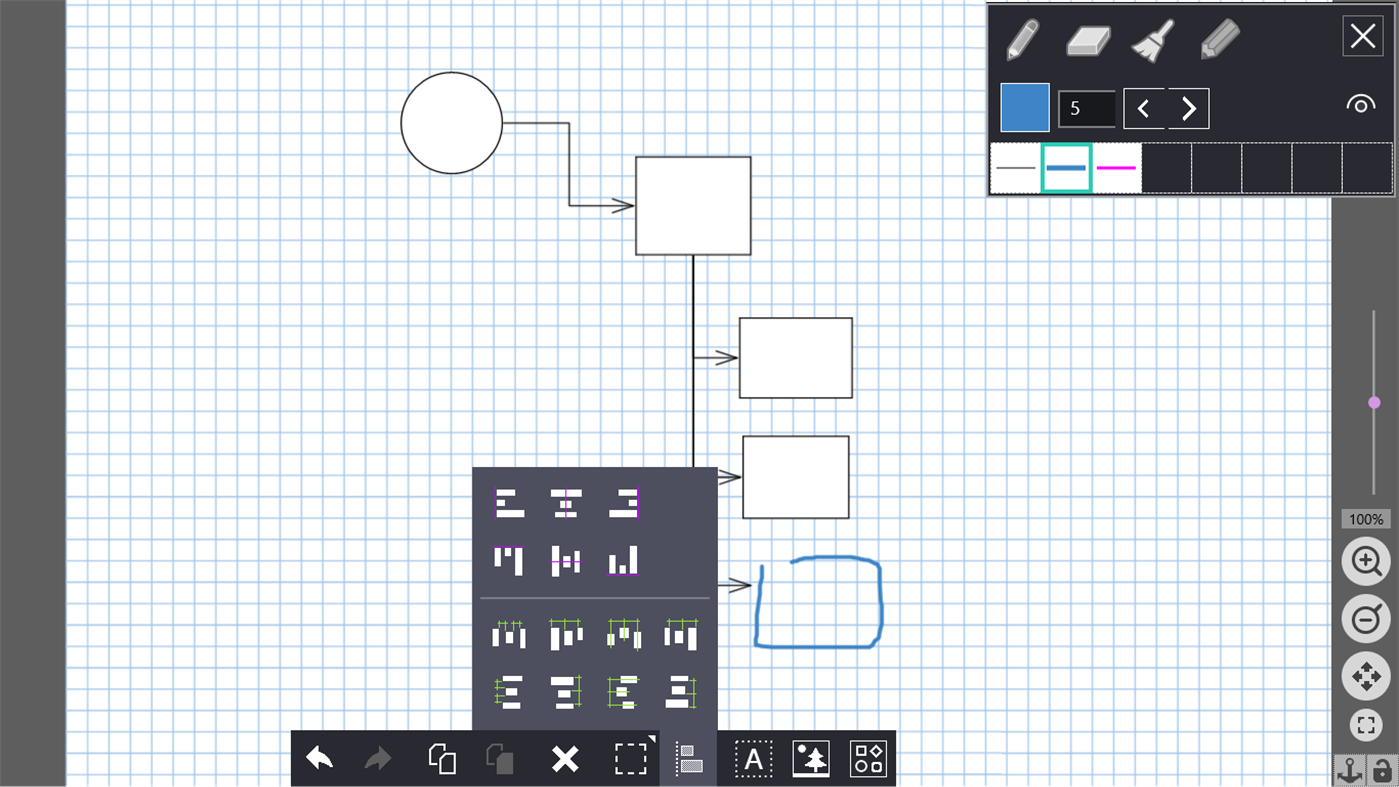
Task: Open the shapes library
Action: coord(867,759)
